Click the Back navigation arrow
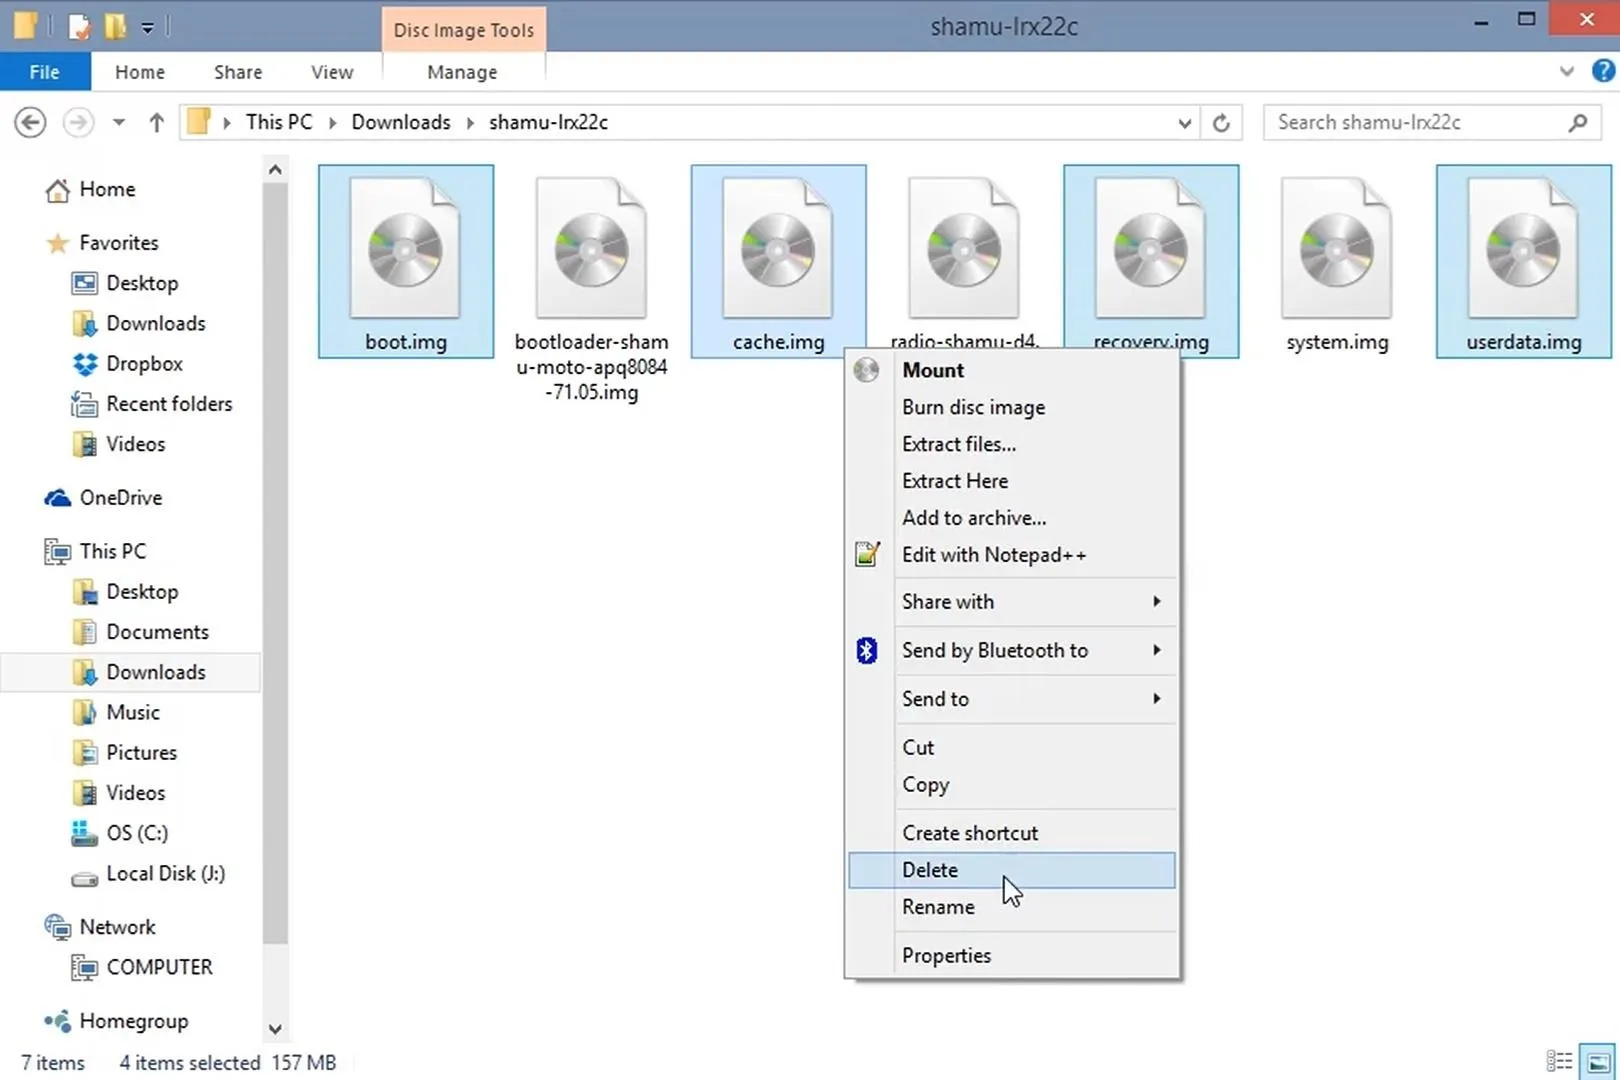 30,122
